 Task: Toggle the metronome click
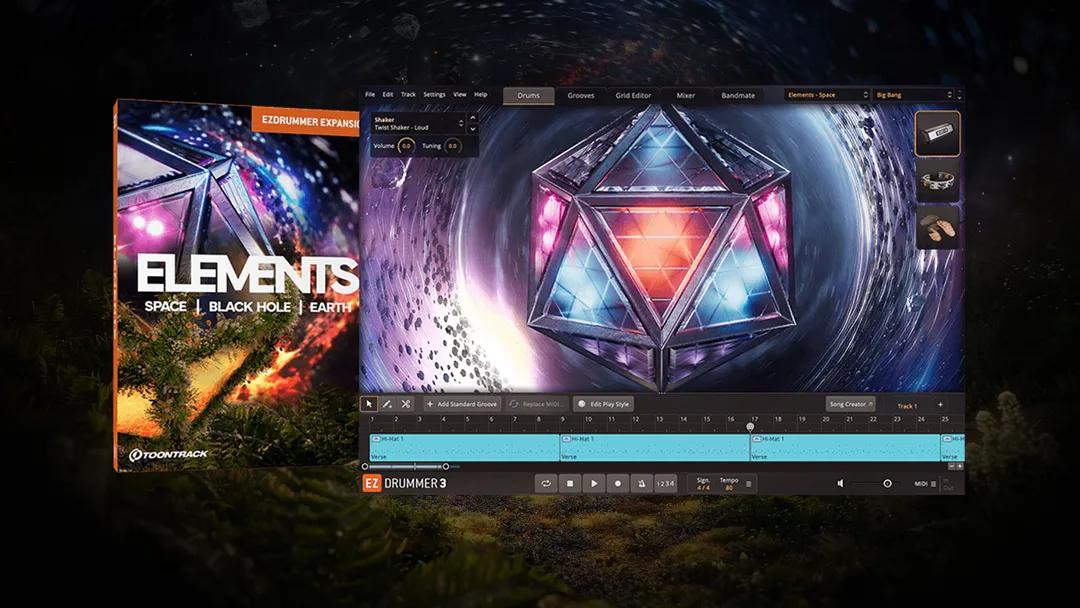tap(641, 484)
